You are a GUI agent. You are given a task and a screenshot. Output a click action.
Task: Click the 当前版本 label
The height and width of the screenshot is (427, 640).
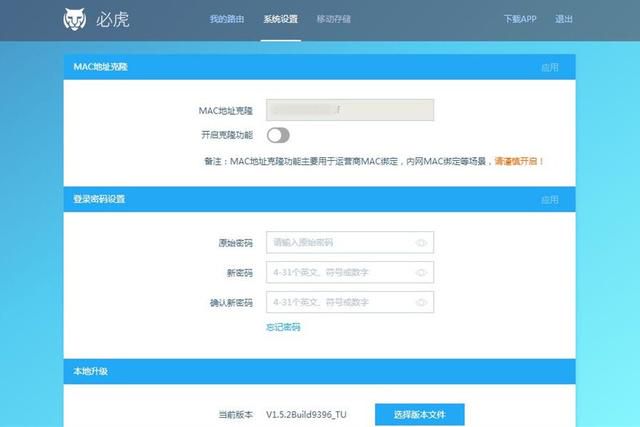(x=236, y=415)
